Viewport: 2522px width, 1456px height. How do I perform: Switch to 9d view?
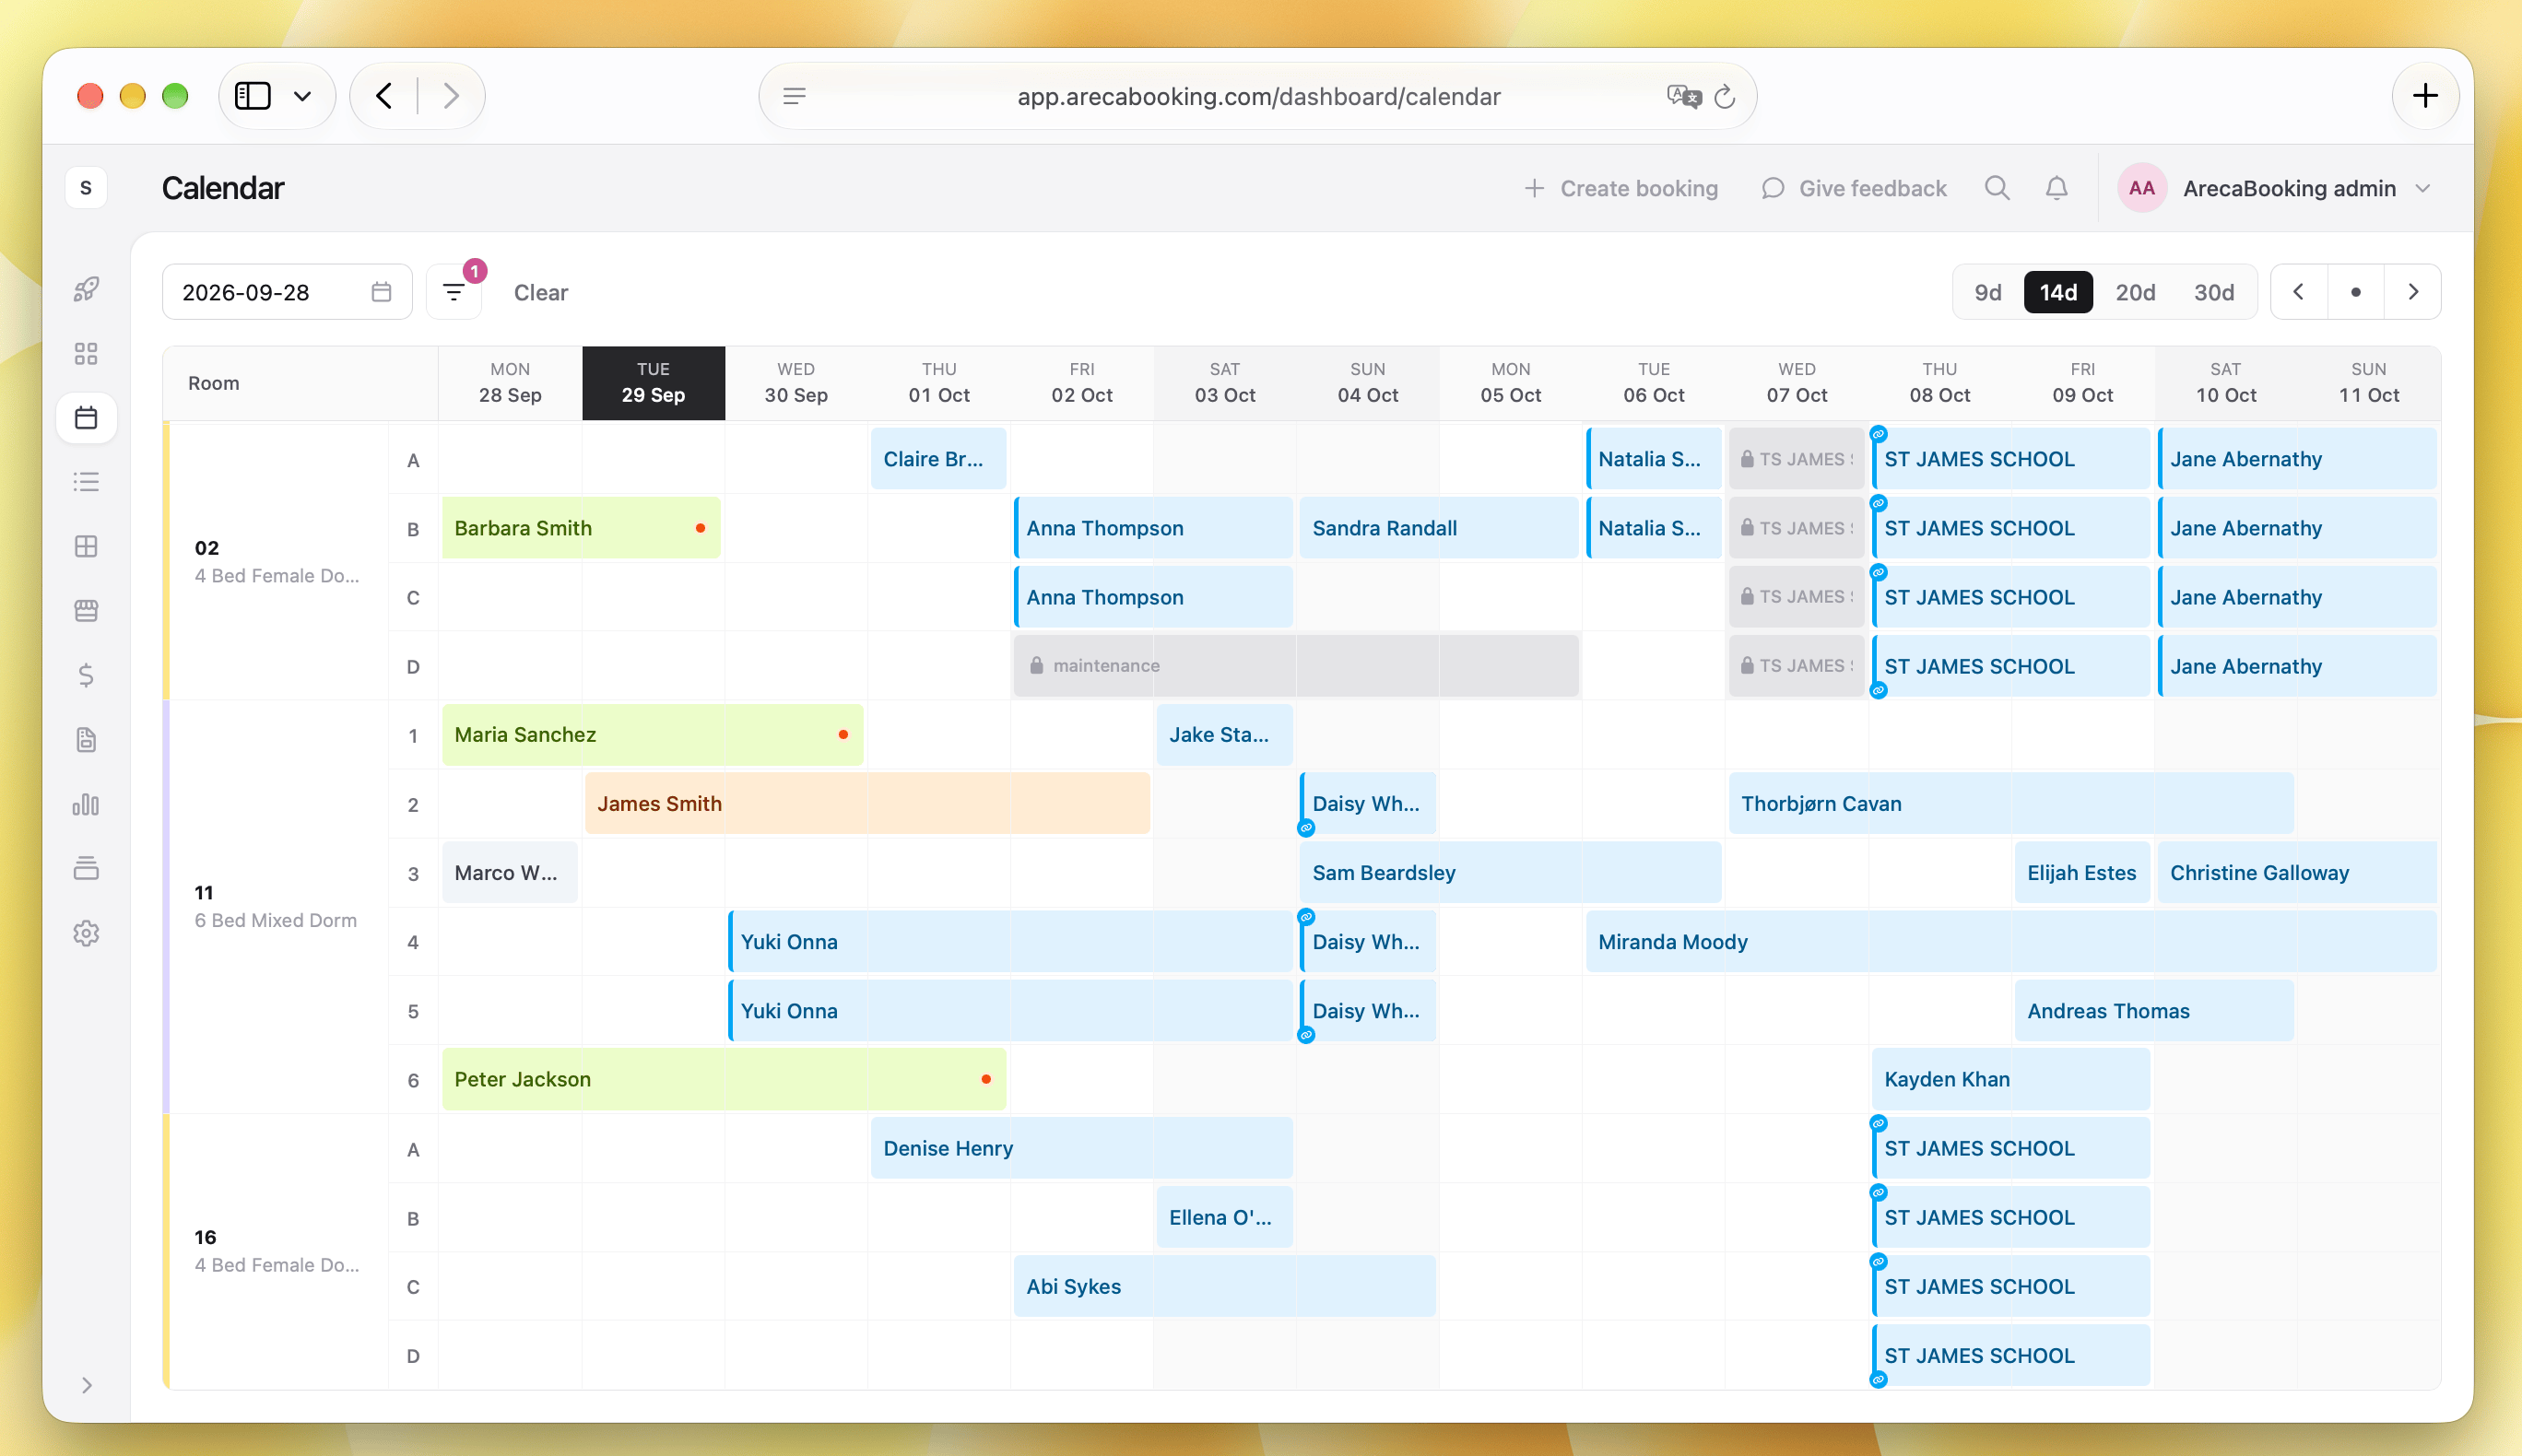pyautogui.click(x=1988, y=292)
